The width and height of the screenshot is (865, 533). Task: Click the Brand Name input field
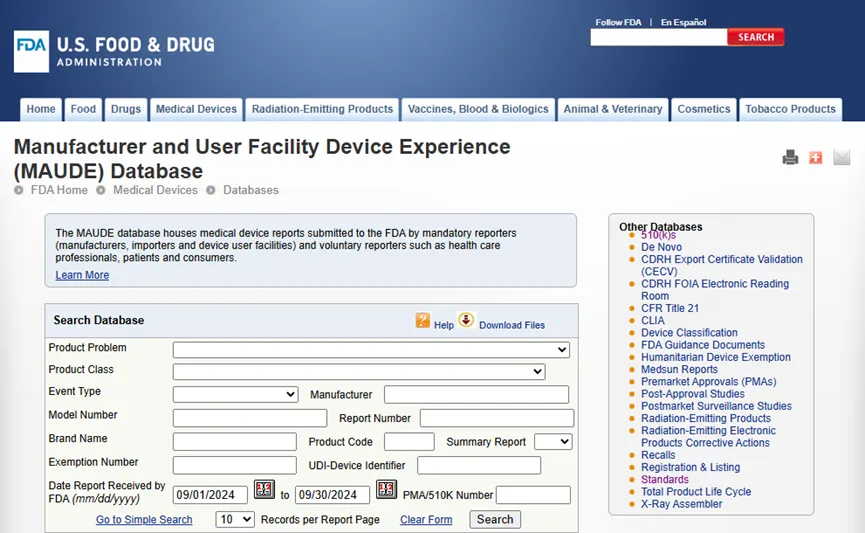[x=234, y=441]
